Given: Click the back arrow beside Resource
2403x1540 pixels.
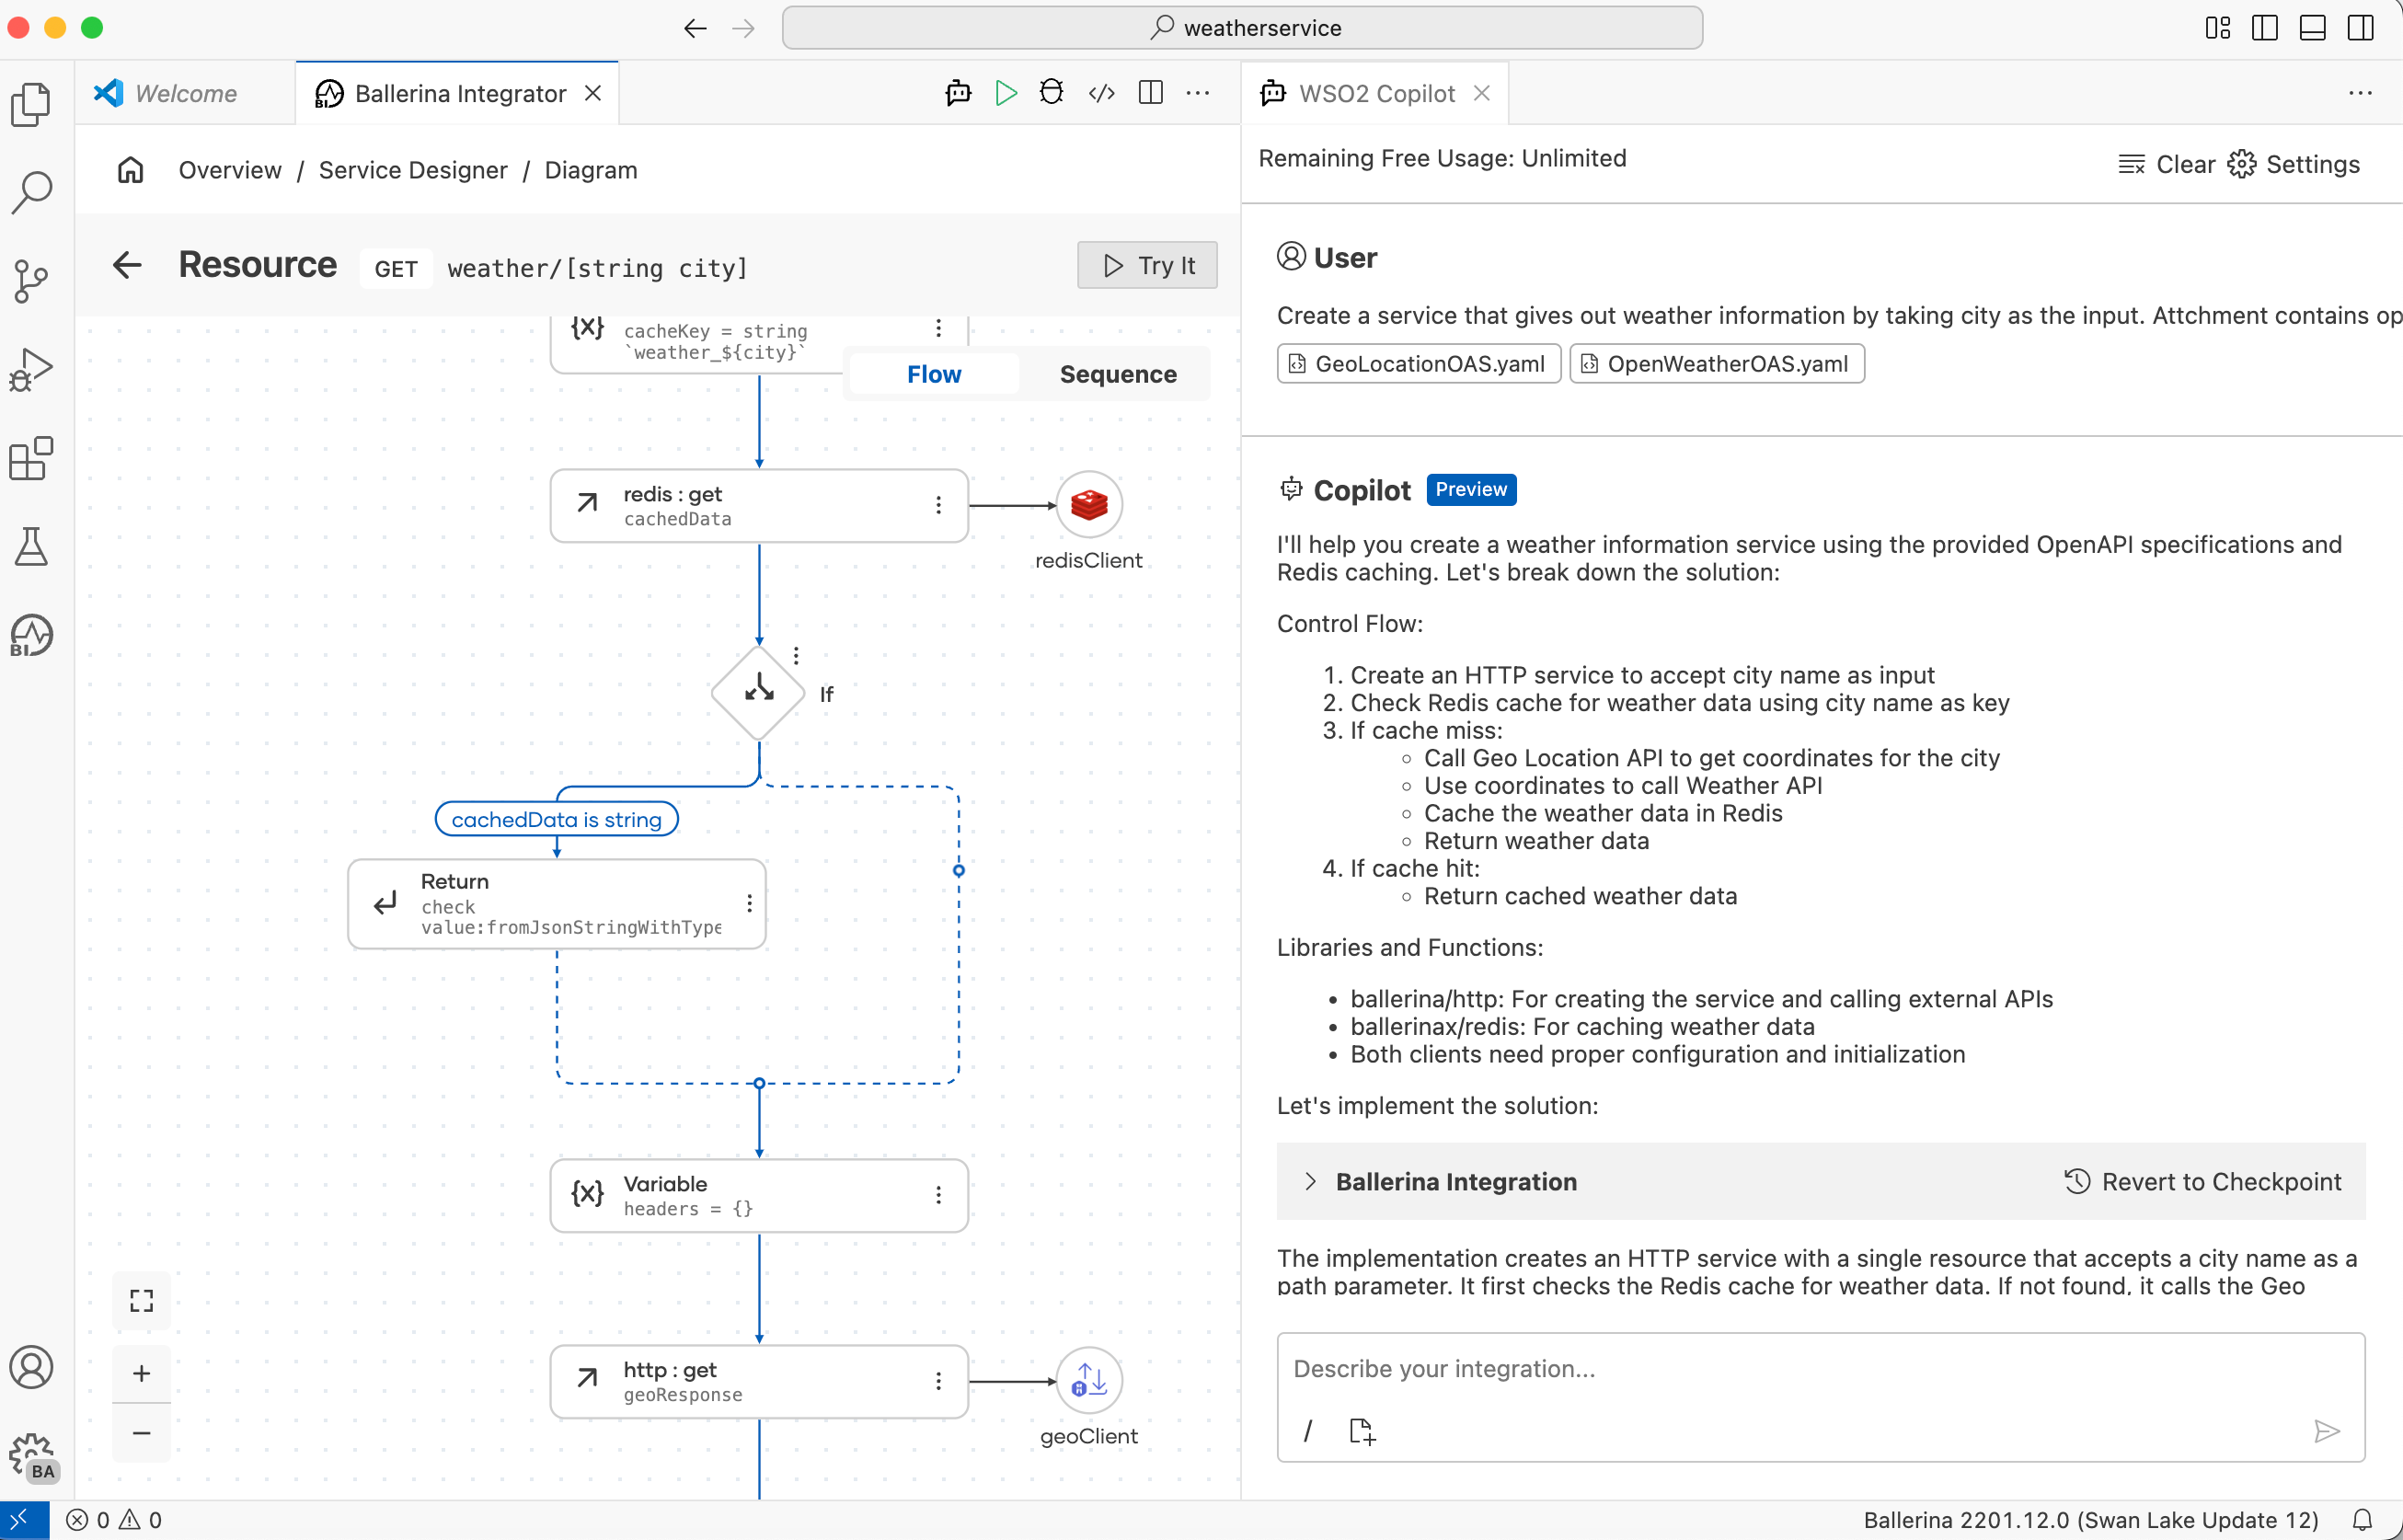Looking at the screenshot, I should [127, 265].
